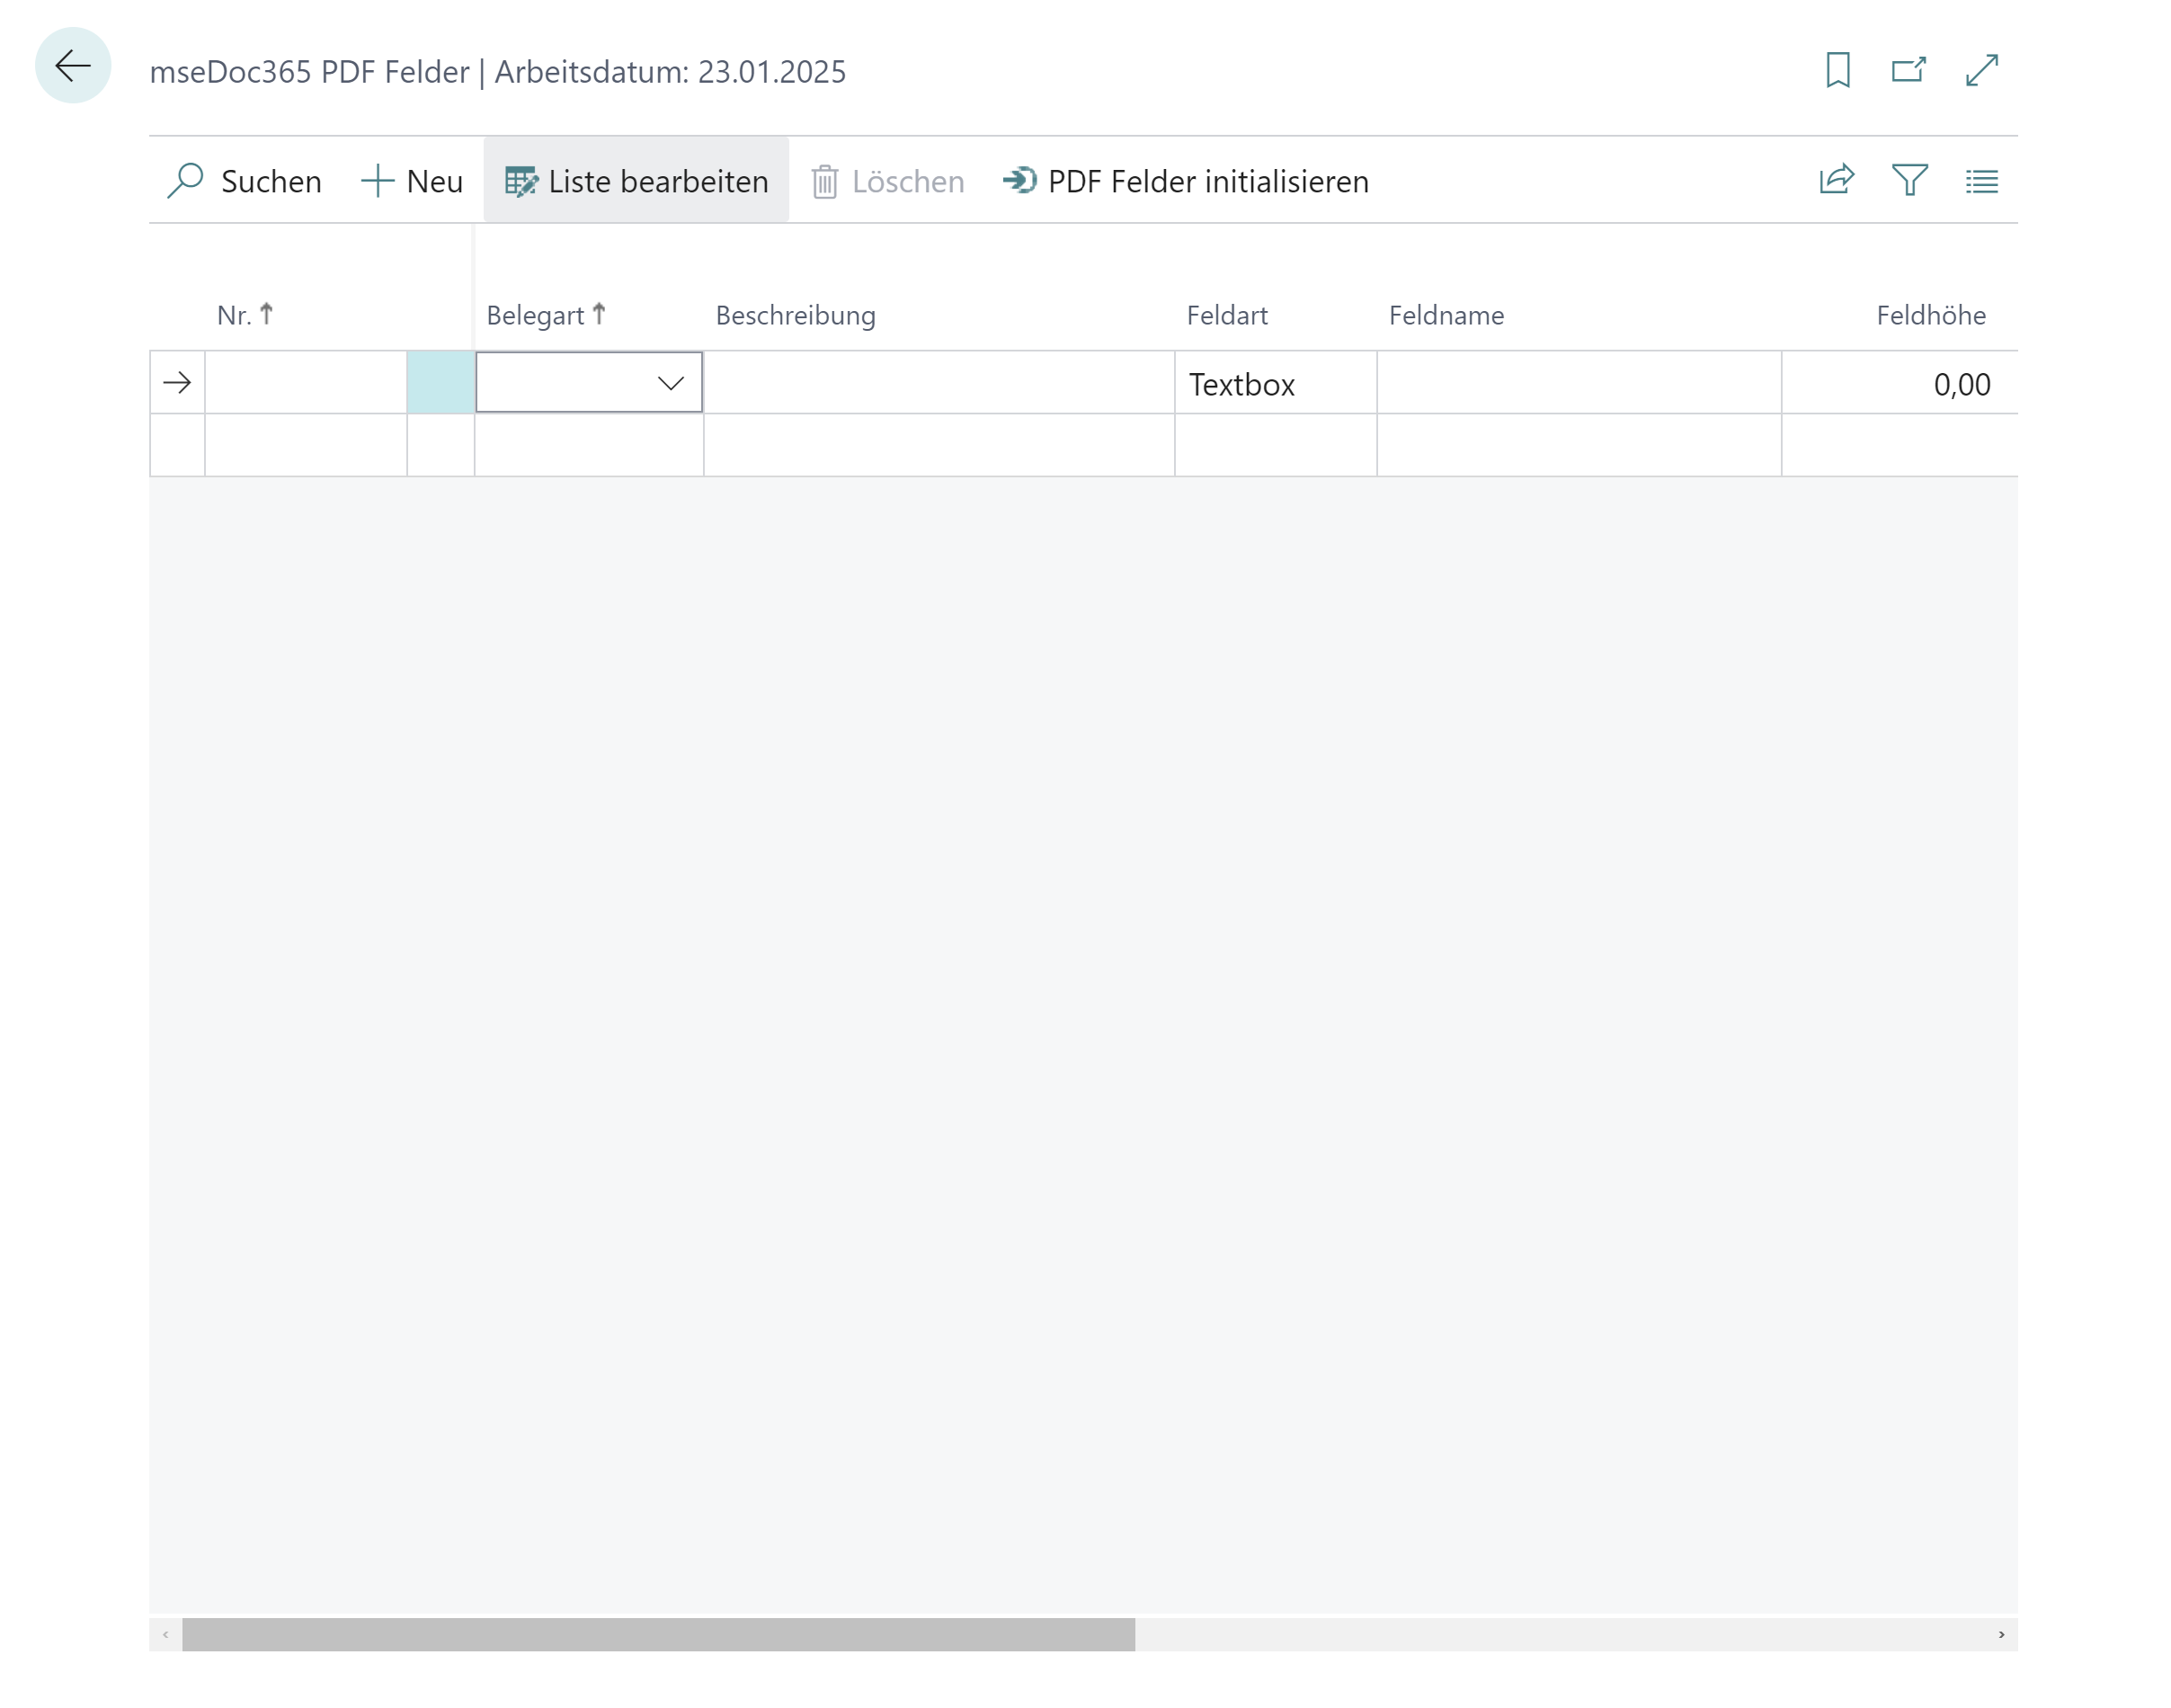Click the expand to full-screen arrows icon
2171x1708 pixels.
(x=1981, y=70)
